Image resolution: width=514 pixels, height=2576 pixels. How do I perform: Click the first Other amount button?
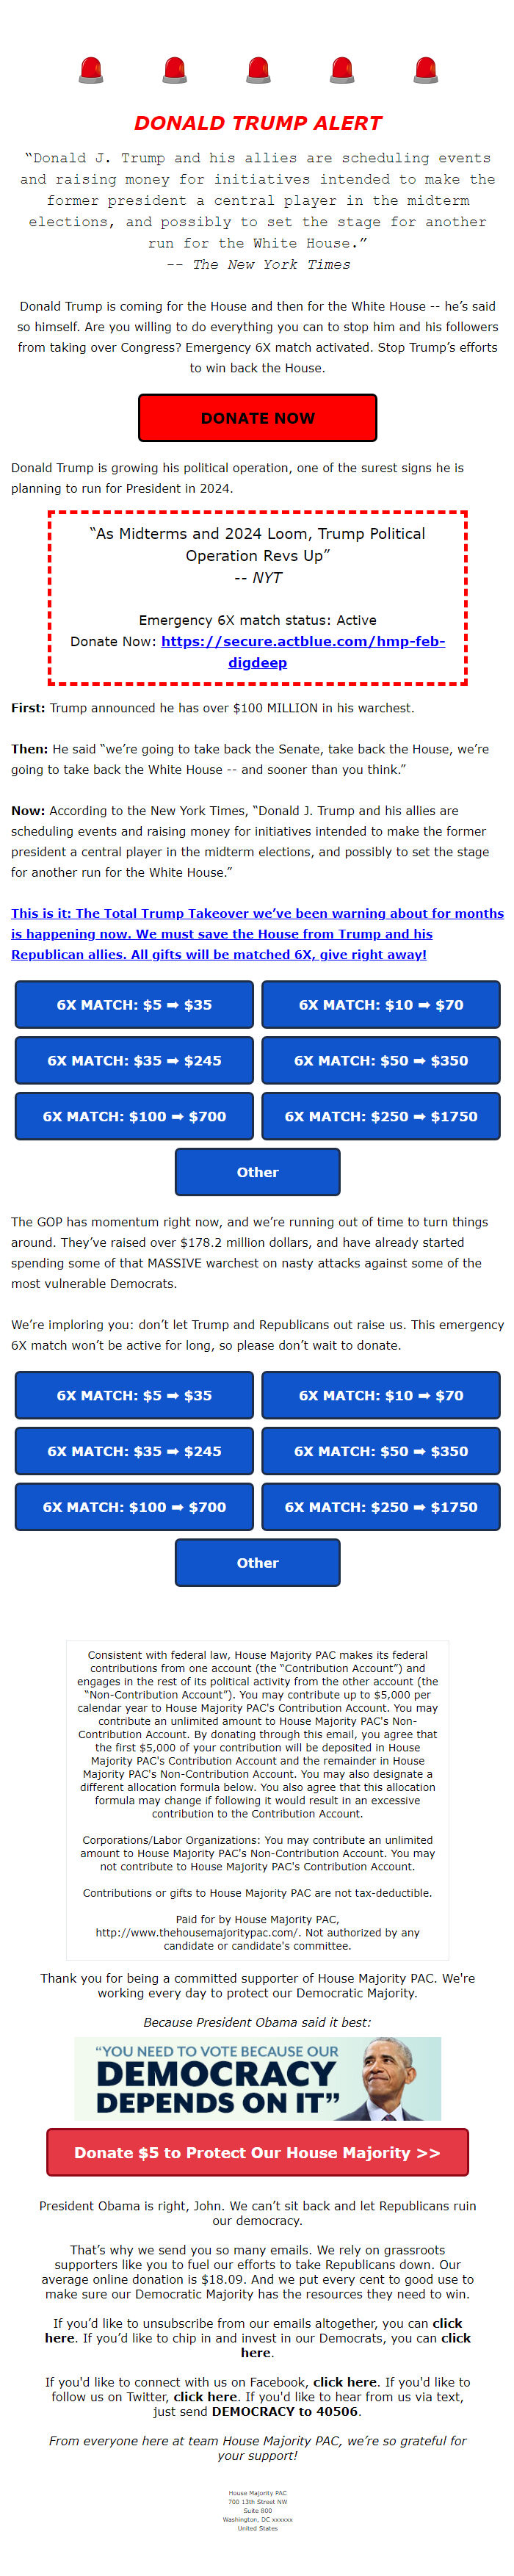[257, 1172]
